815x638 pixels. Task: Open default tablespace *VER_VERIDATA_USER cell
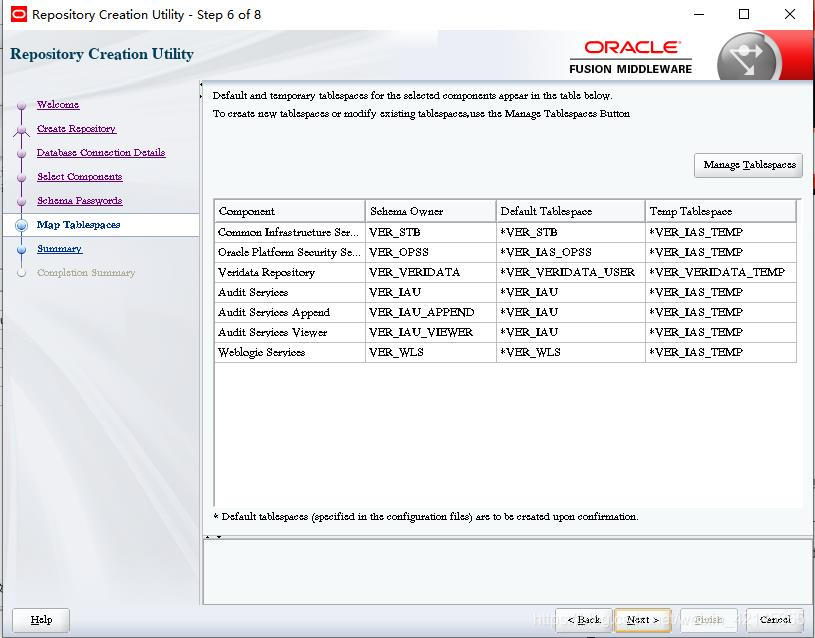(570, 272)
